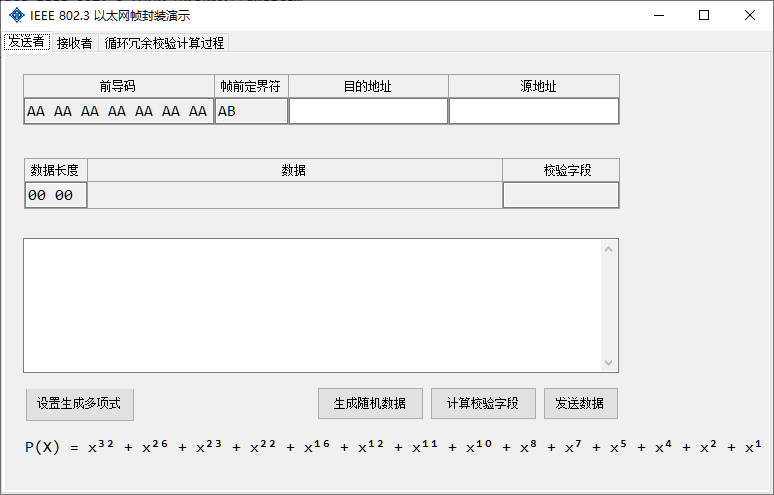774x495 pixels.
Task: Click the 设置生成多项式 button
Action: coord(79,404)
